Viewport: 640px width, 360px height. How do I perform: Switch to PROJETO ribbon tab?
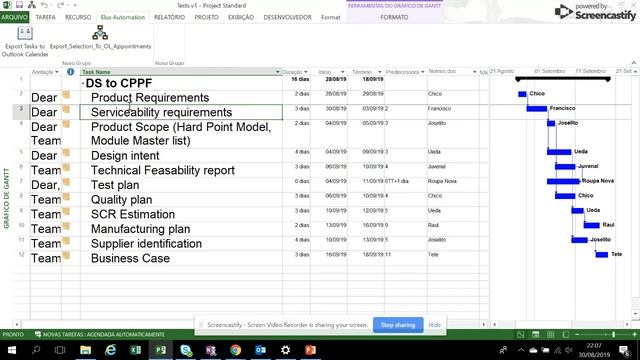(x=206, y=17)
